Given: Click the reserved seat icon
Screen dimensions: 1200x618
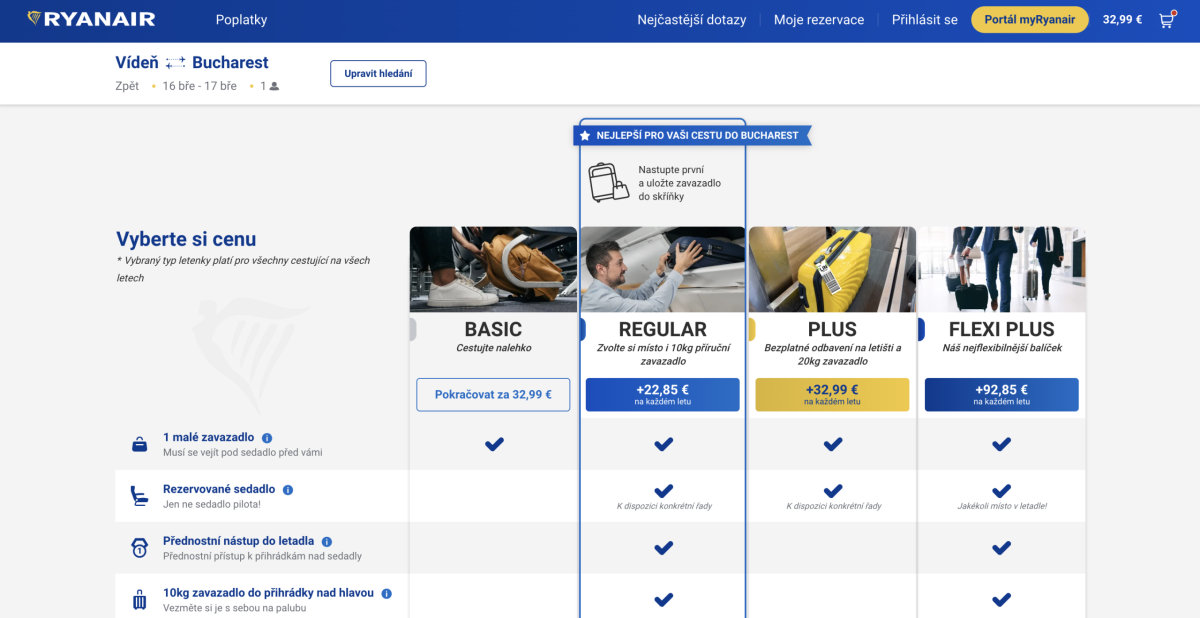Looking at the screenshot, I should 140,496.
